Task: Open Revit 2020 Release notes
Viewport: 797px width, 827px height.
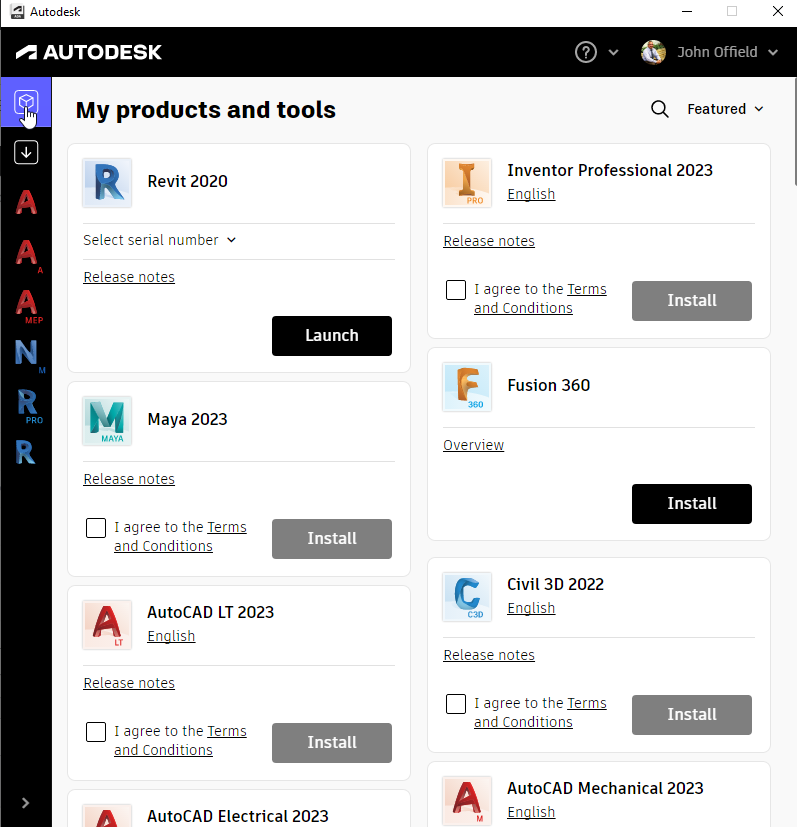Action: [129, 277]
